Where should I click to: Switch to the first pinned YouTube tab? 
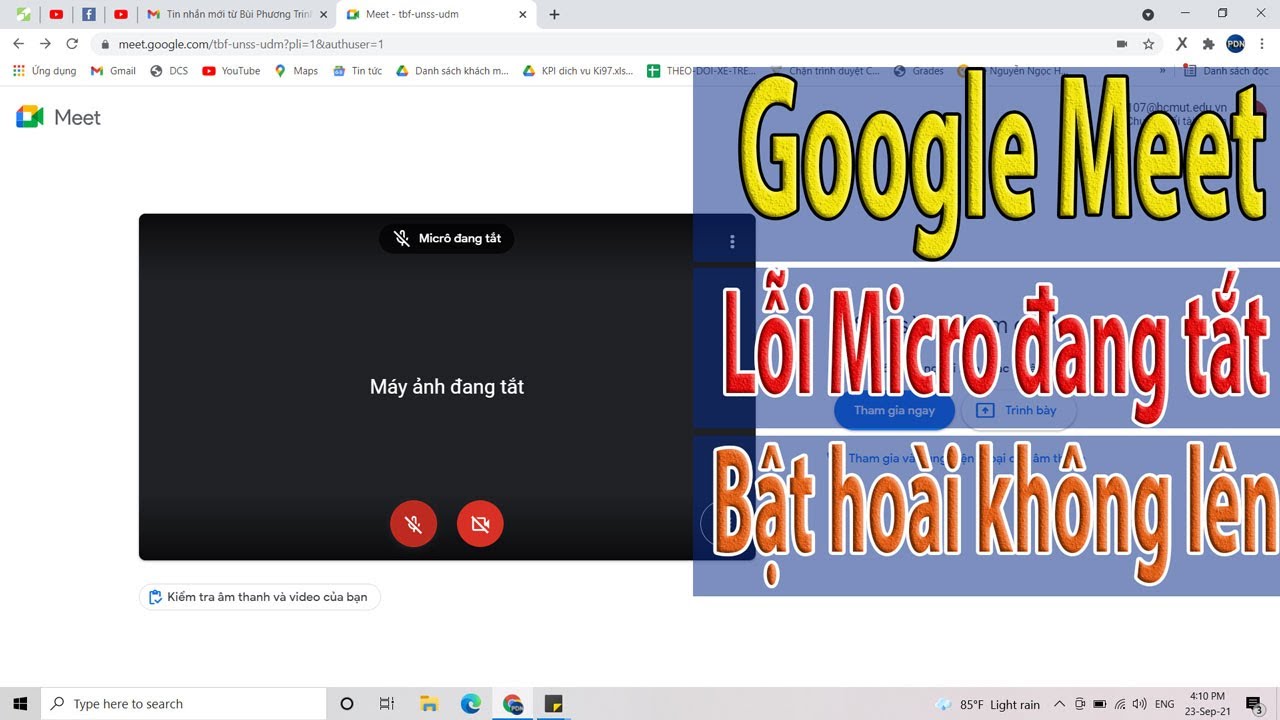(56, 14)
